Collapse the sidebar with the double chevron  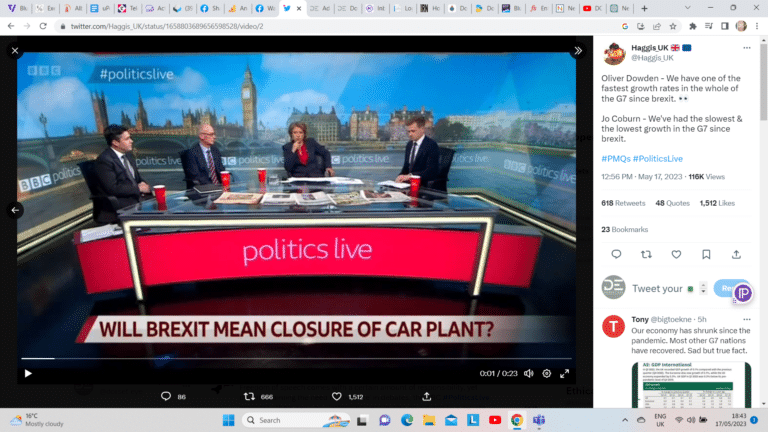pyautogui.click(x=578, y=50)
